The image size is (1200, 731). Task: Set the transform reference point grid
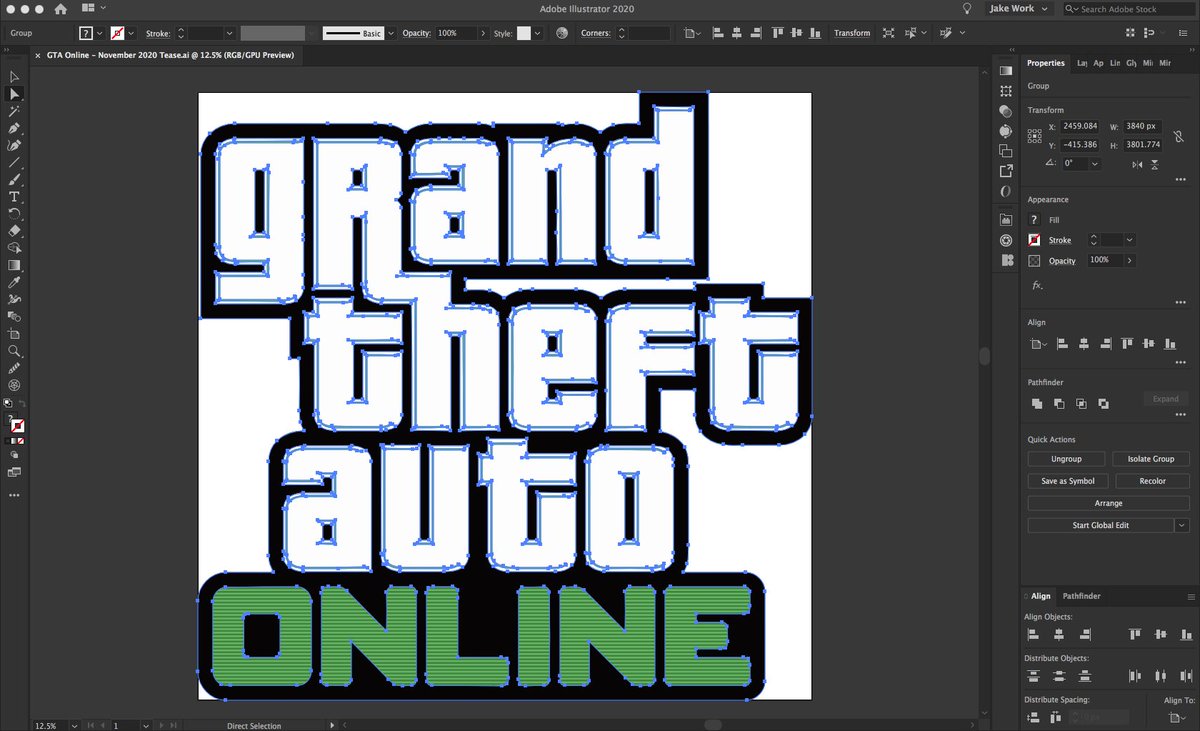click(x=1034, y=135)
